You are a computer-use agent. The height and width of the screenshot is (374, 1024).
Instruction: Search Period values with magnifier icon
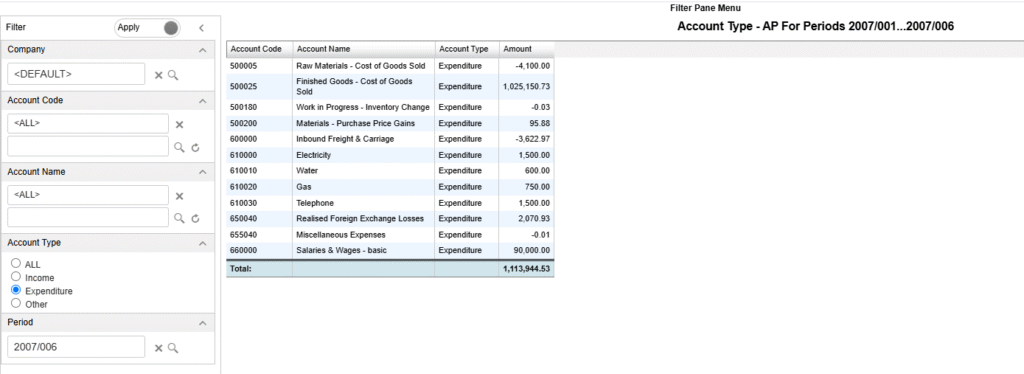click(x=173, y=348)
